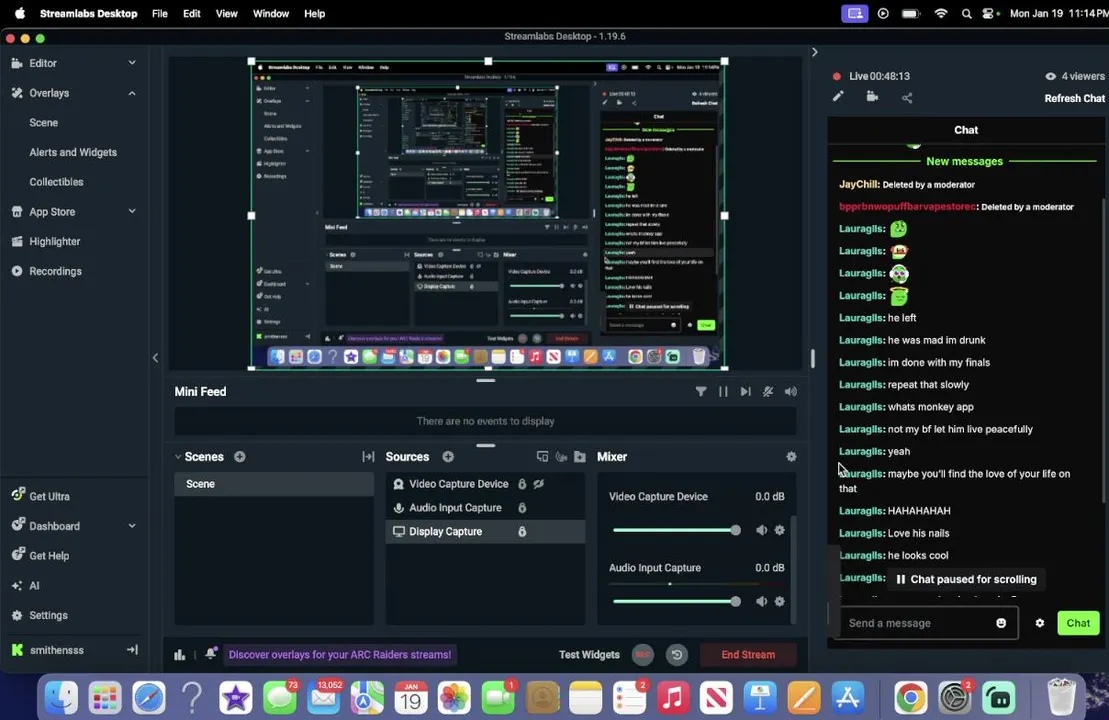Image resolution: width=1109 pixels, height=720 pixels.
Task: Open the View menu
Action: coord(226,13)
